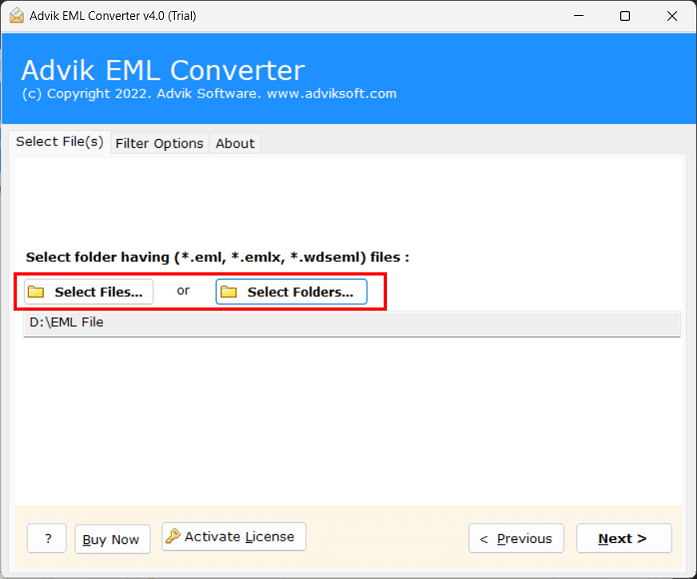This screenshot has width=697, height=579.
Task: Switch to the Filter Options tab
Action: pyautogui.click(x=160, y=144)
